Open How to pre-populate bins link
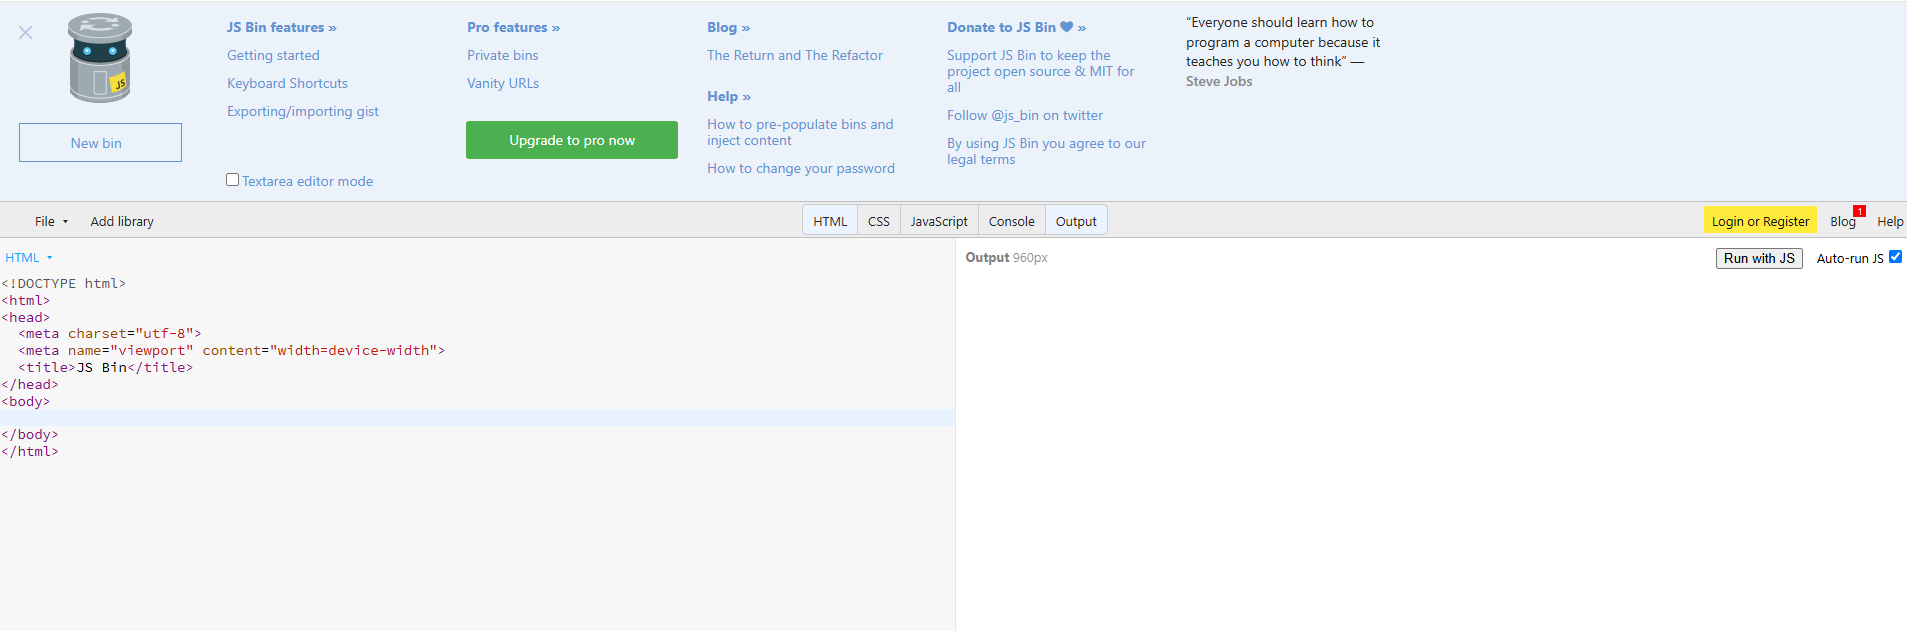Viewport: 1907px width, 631px height. pos(800,132)
